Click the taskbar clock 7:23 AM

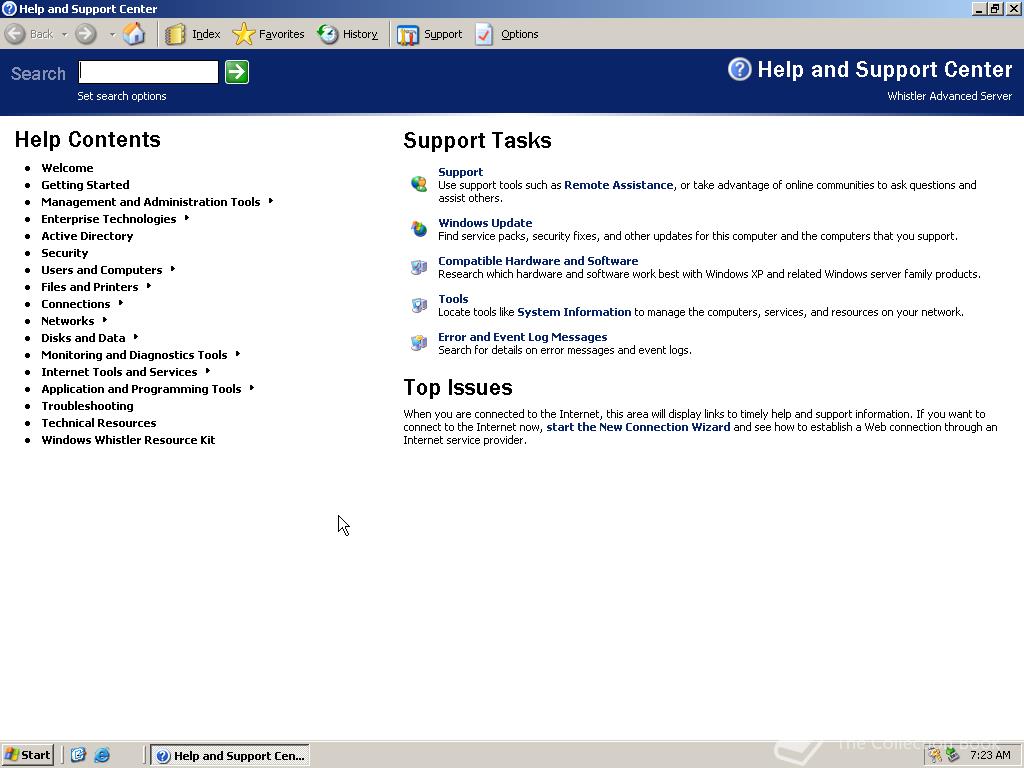(x=990, y=755)
